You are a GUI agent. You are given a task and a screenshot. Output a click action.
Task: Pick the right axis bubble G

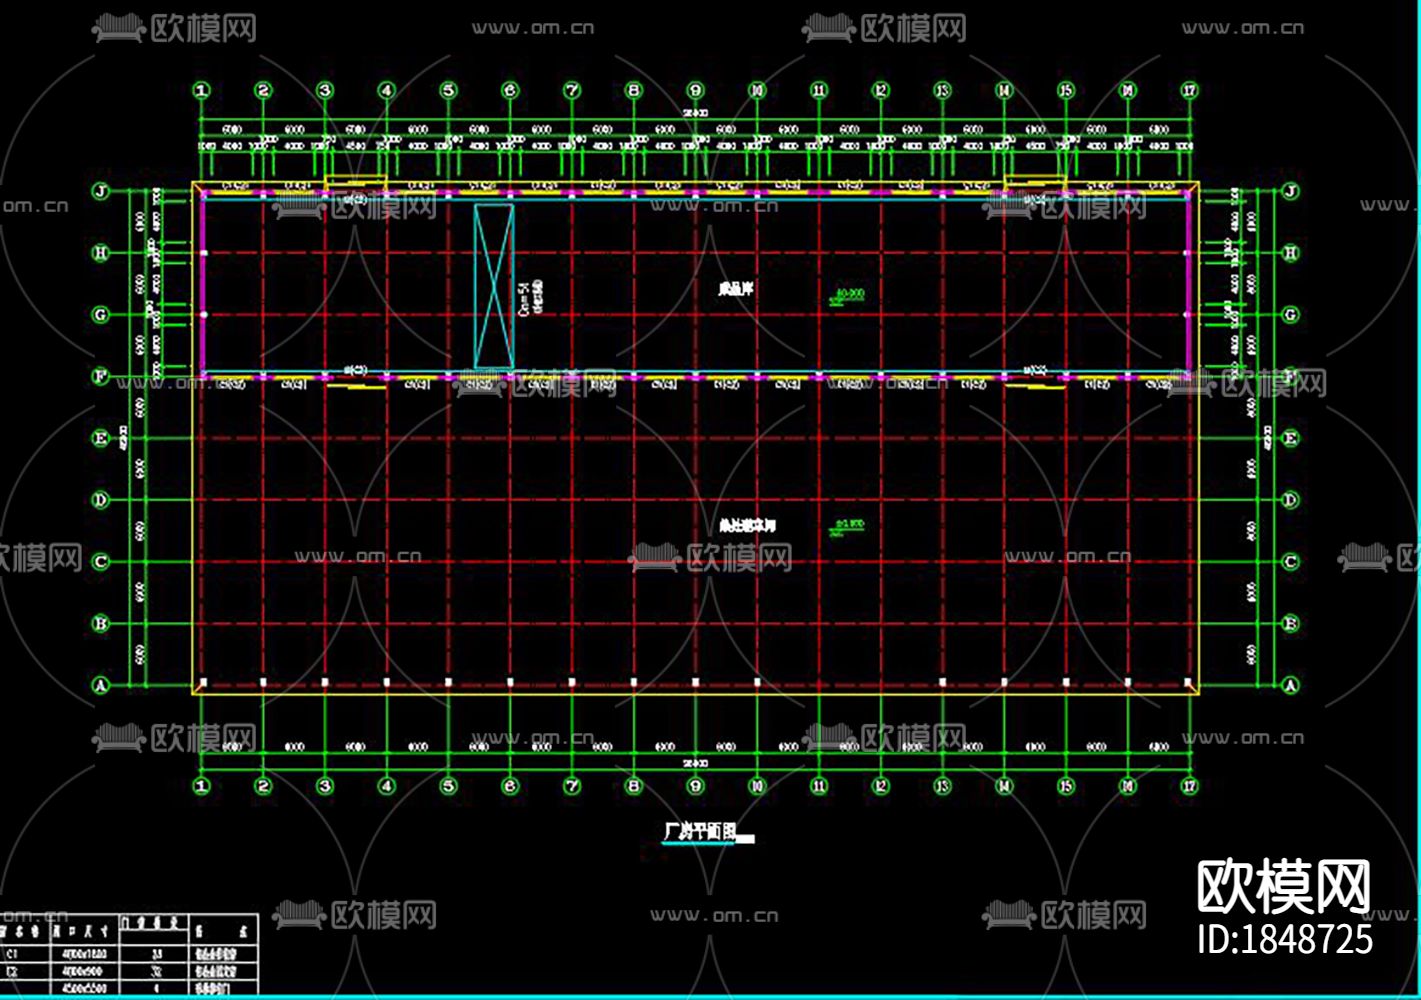pyautogui.click(x=1290, y=315)
